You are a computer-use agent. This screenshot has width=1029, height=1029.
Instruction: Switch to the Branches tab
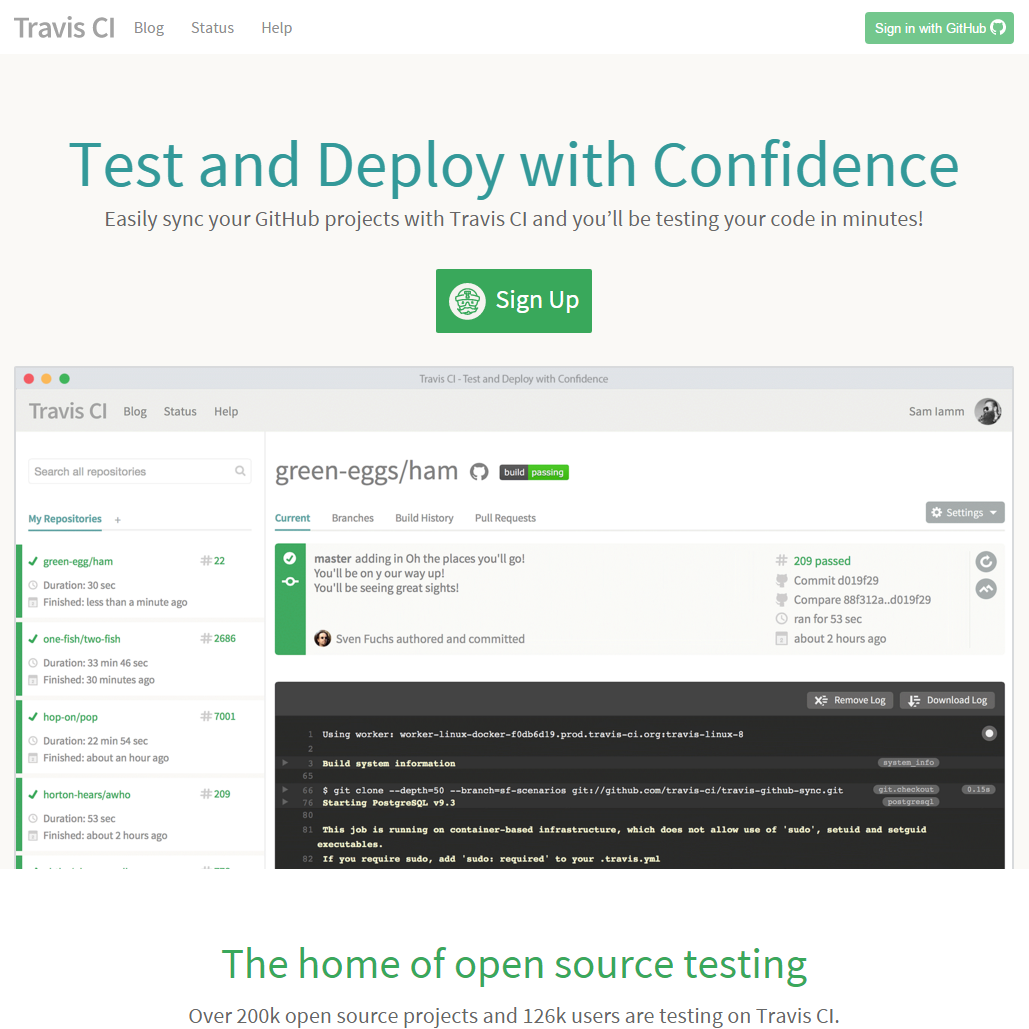click(x=352, y=518)
